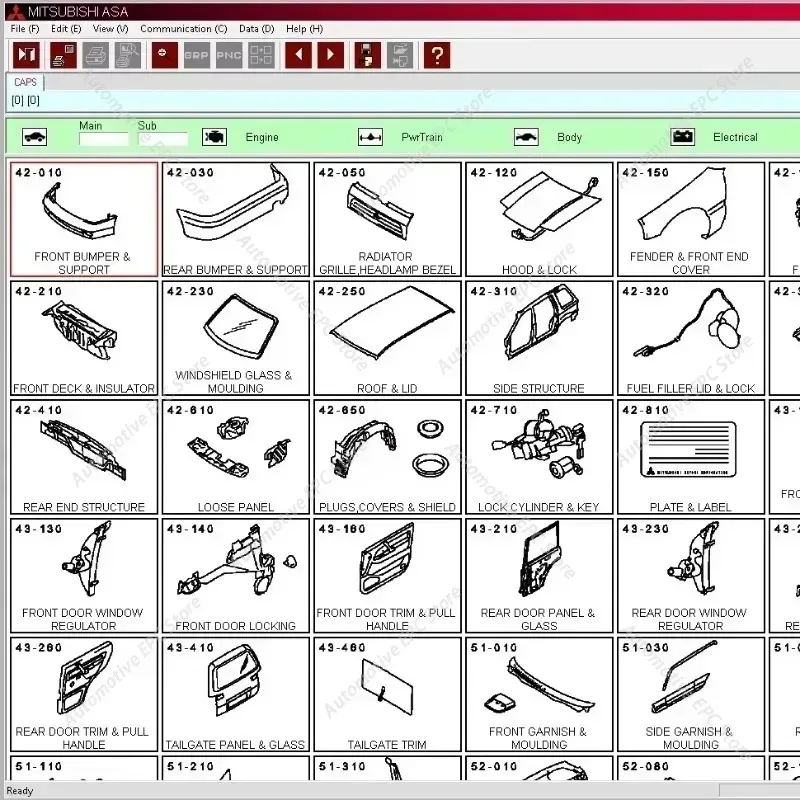Open 43-230 Rear Door Window Regulator
Viewport: 800px width, 800px height.
(691, 576)
